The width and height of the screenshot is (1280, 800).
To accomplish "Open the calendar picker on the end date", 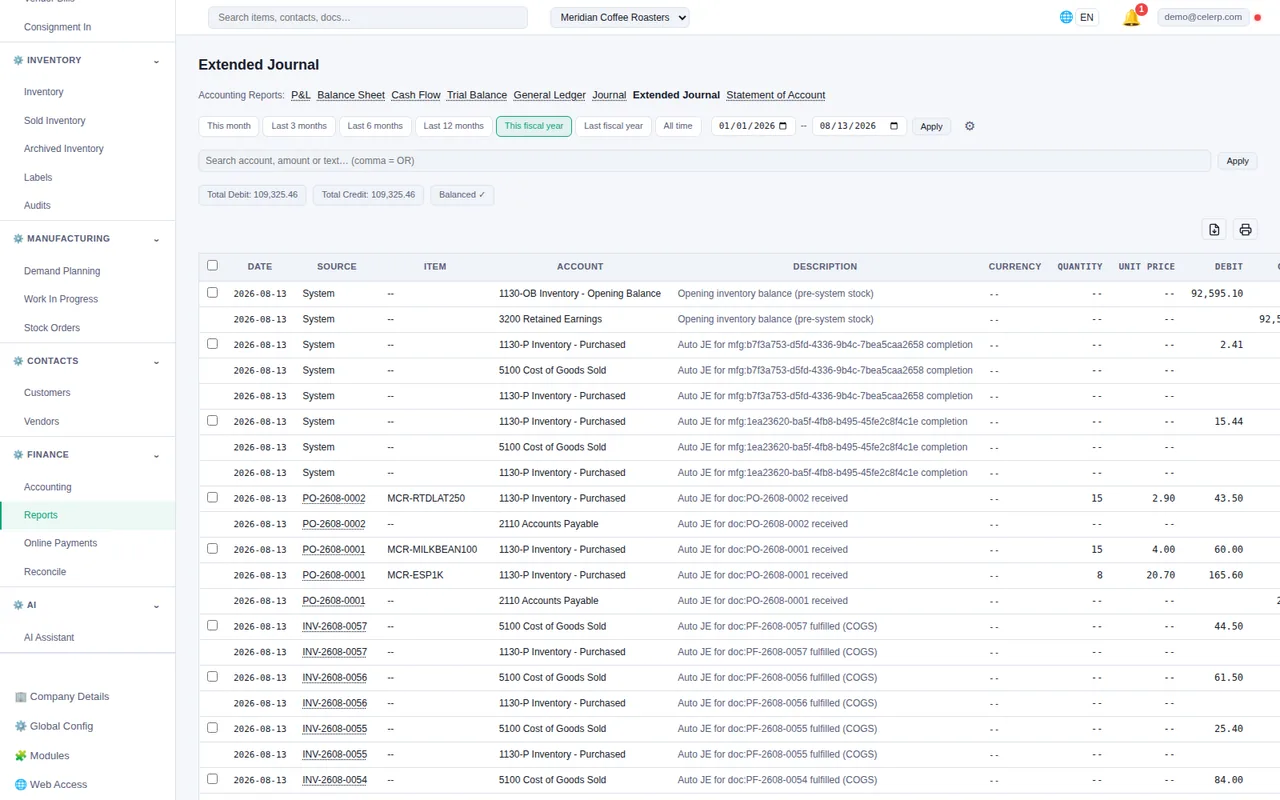I will (x=894, y=126).
